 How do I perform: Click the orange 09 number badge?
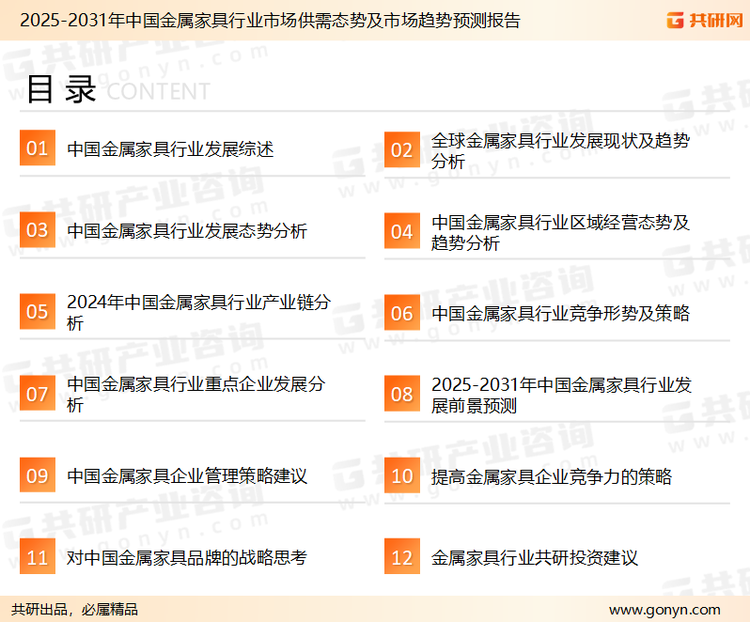tap(37, 475)
